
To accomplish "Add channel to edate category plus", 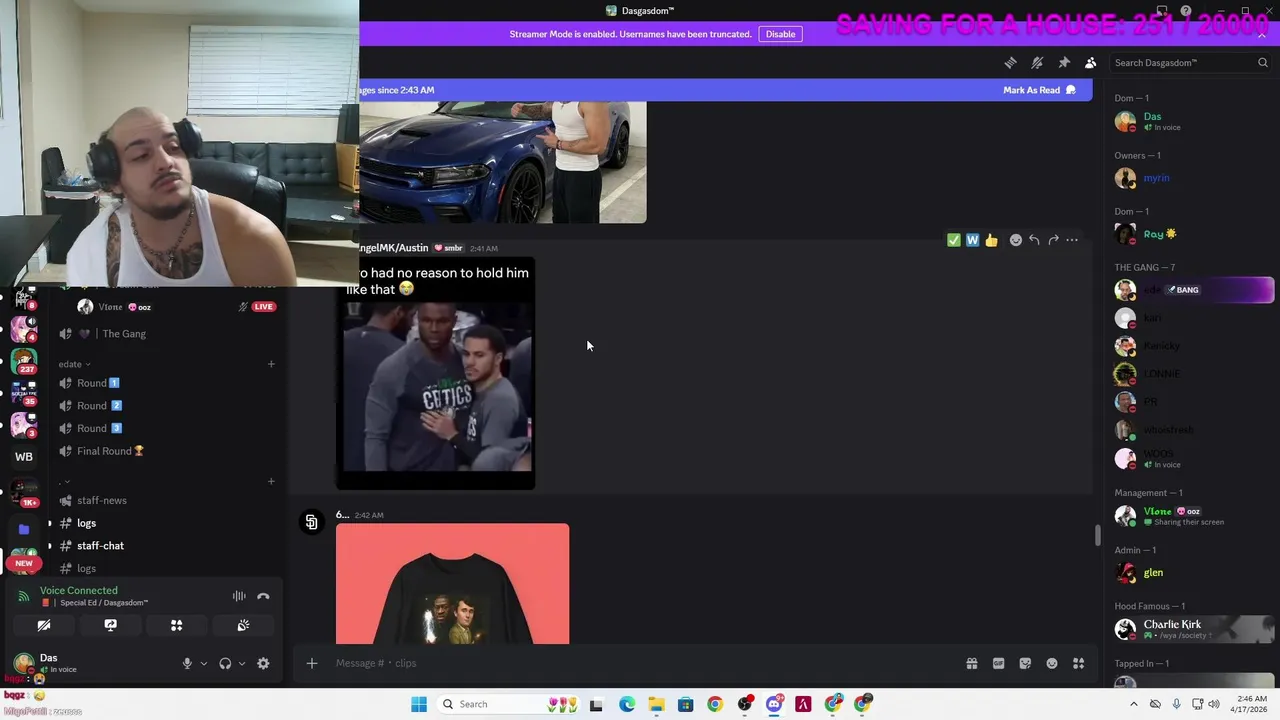I will tap(271, 364).
